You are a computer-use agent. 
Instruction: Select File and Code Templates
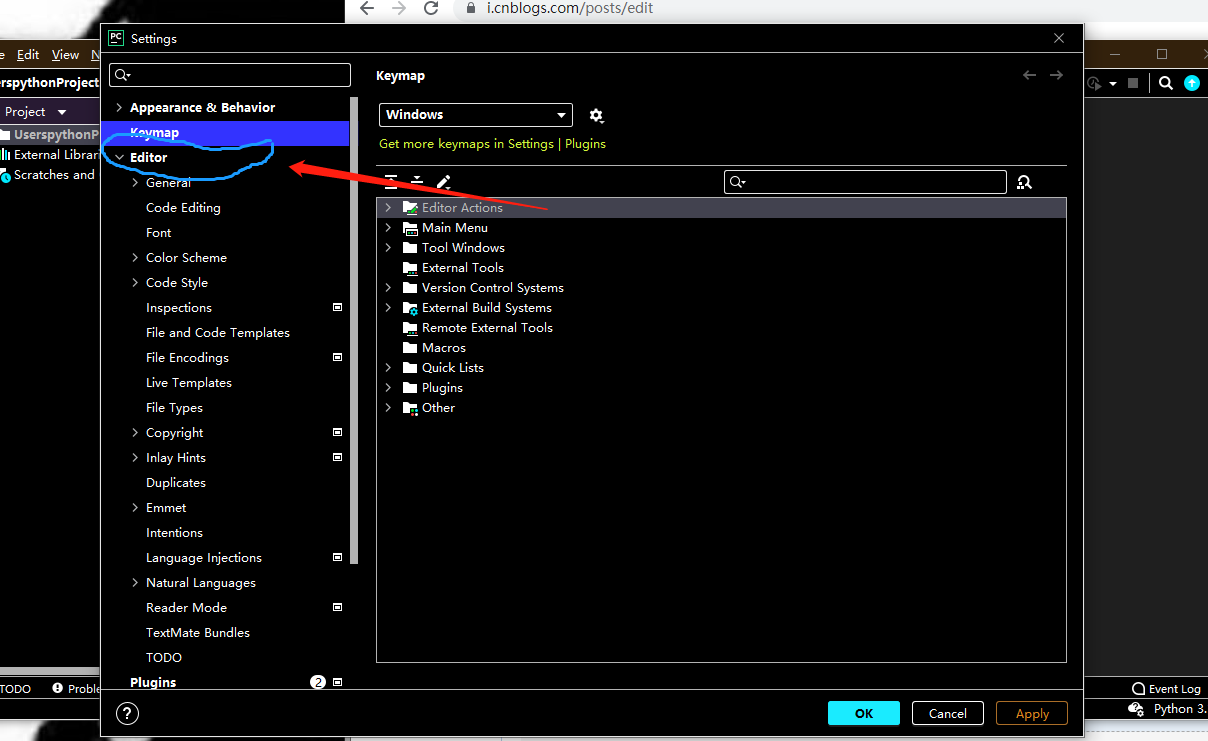coord(218,332)
